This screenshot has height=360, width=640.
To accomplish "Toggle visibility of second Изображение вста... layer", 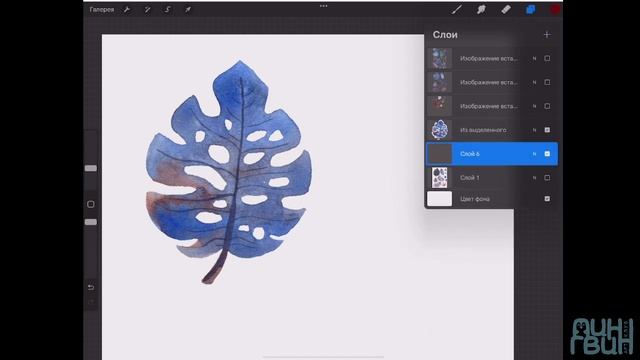I will pyautogui.click(x=547, y=82).
